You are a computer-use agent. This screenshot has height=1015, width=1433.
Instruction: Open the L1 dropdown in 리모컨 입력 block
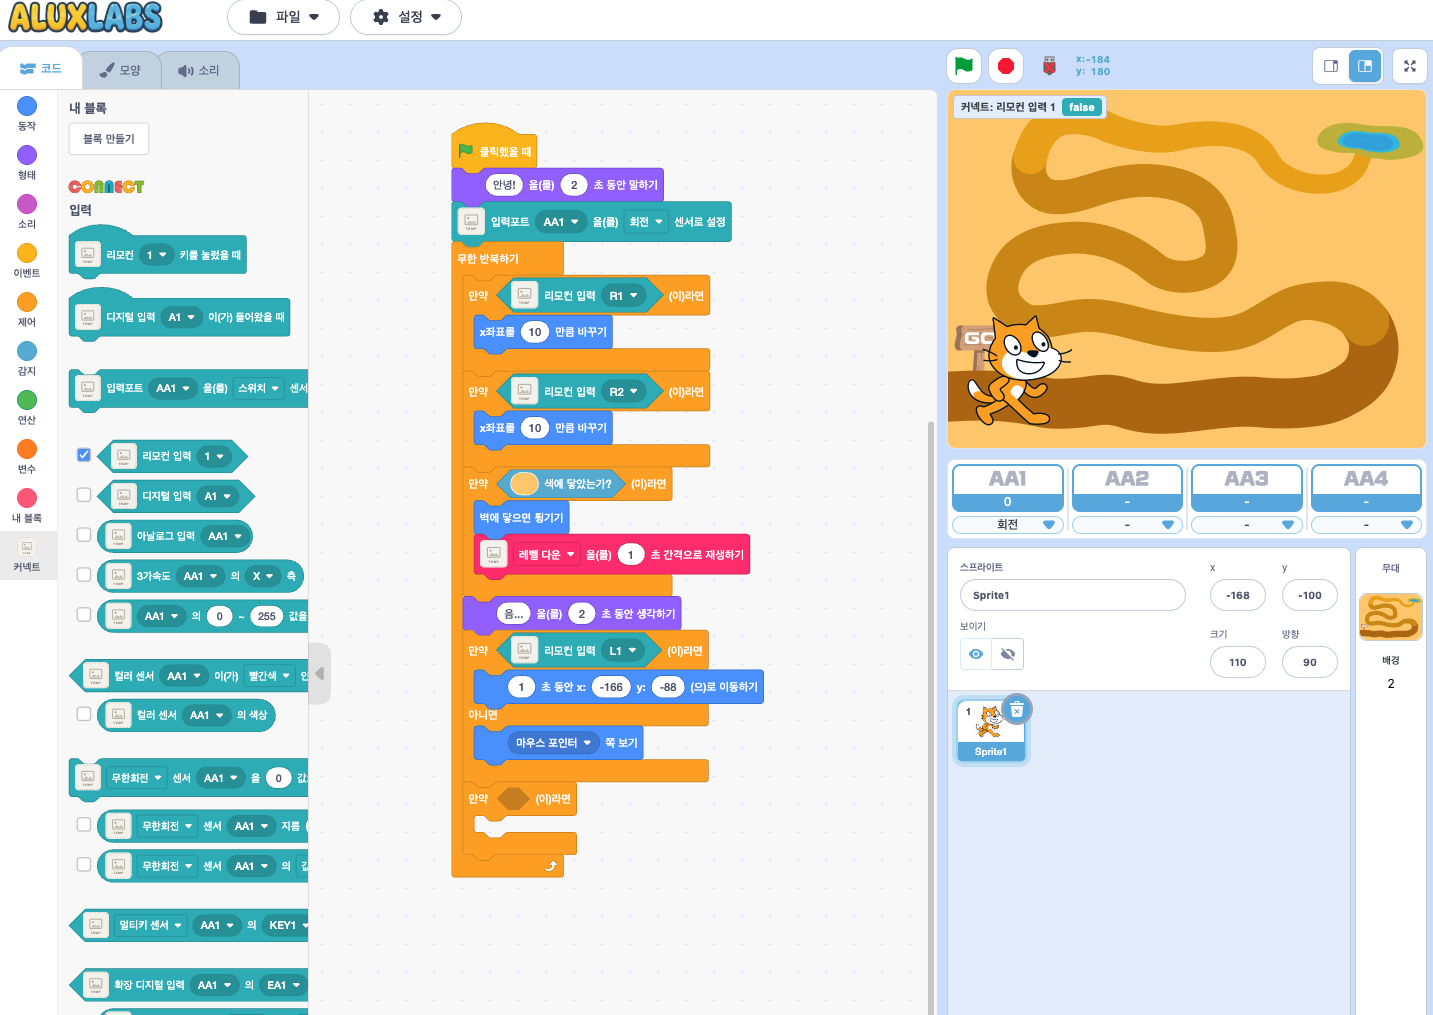pyautogui.click(x=622, y=651)
